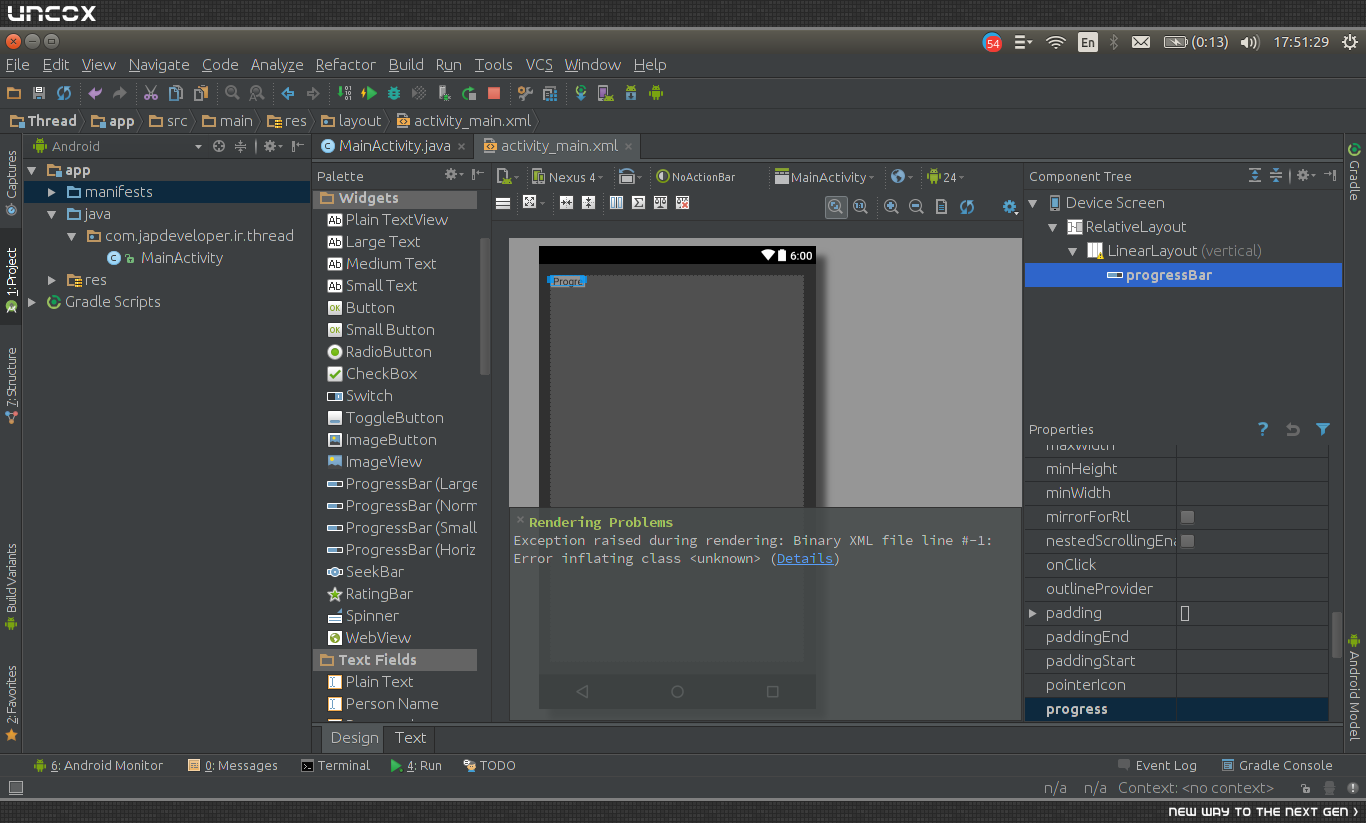Click the Properties panel scrollbar

[1336, 634]
